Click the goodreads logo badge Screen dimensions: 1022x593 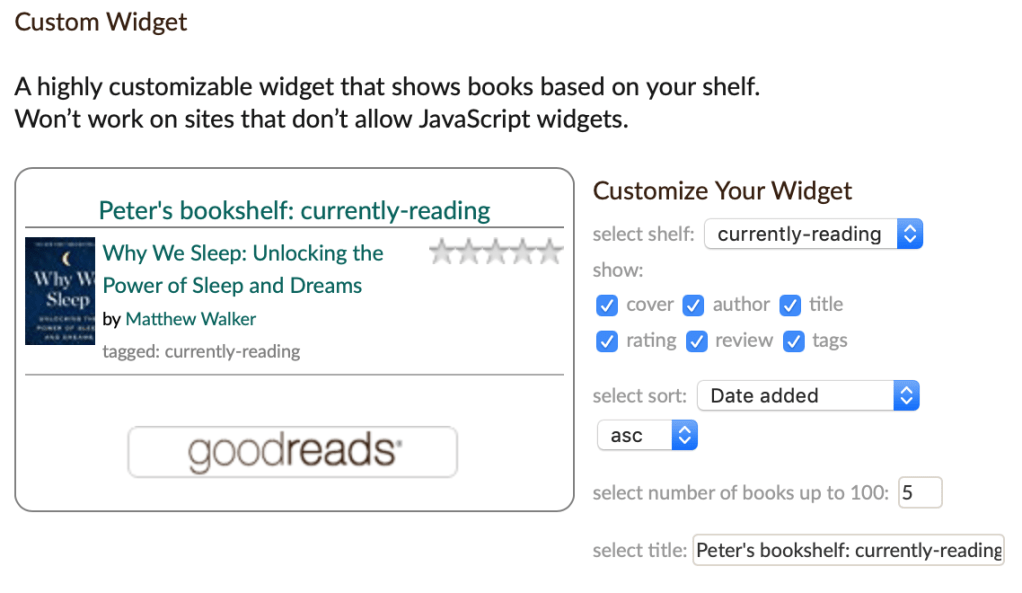(x=292, y=452)
